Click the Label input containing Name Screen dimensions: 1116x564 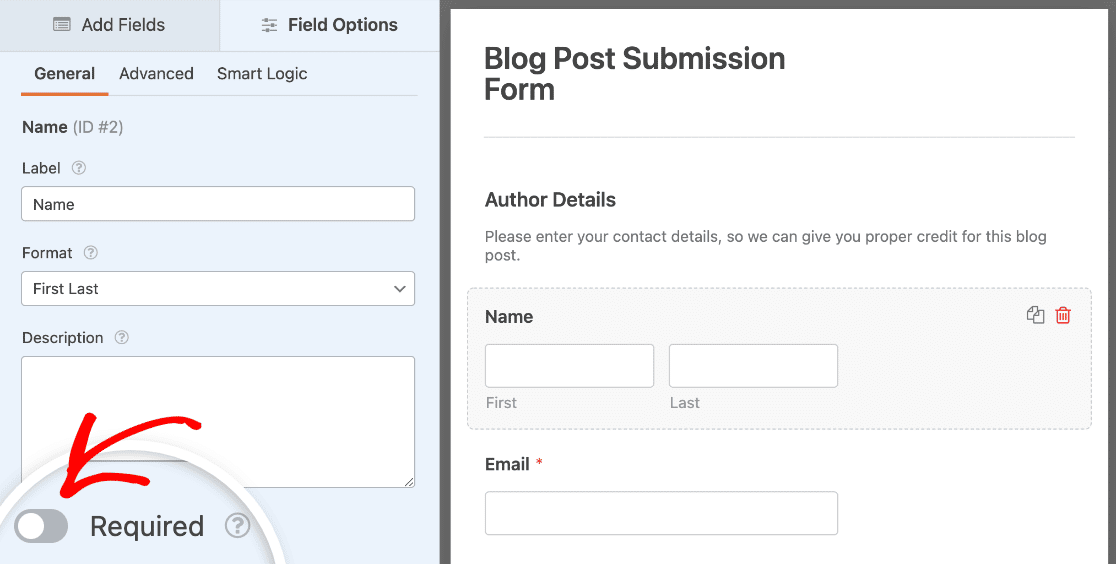pyautogui.click(x=218, y=204)
